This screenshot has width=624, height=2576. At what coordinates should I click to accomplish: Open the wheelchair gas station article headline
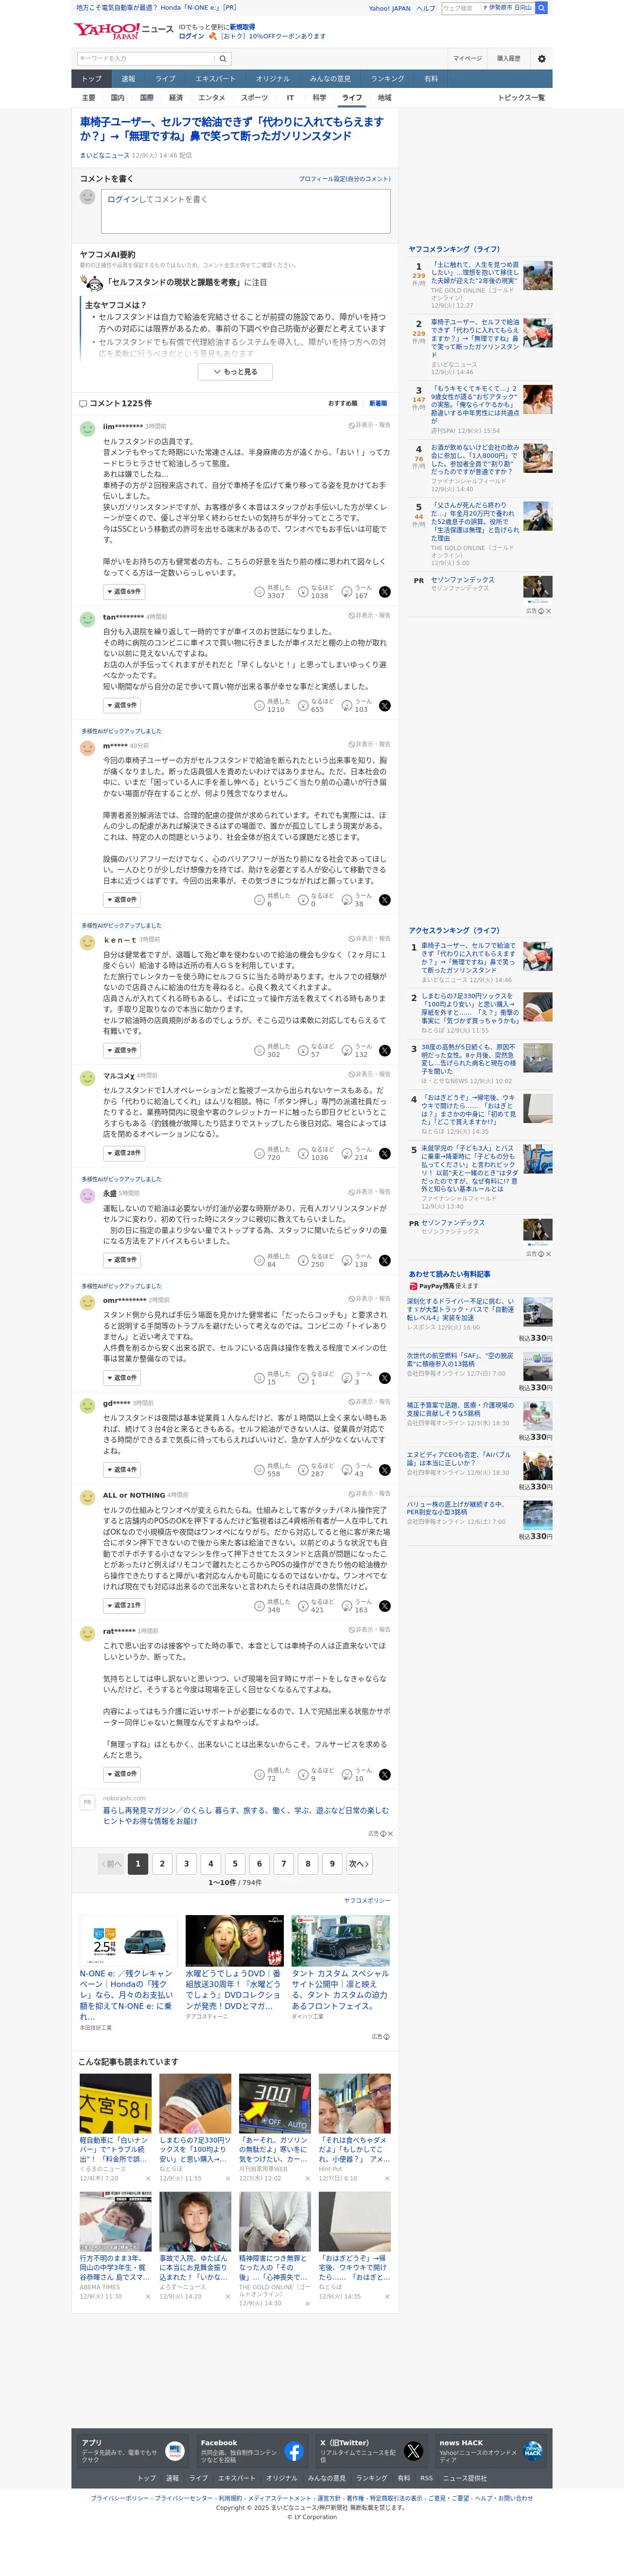tap(231, 129)
